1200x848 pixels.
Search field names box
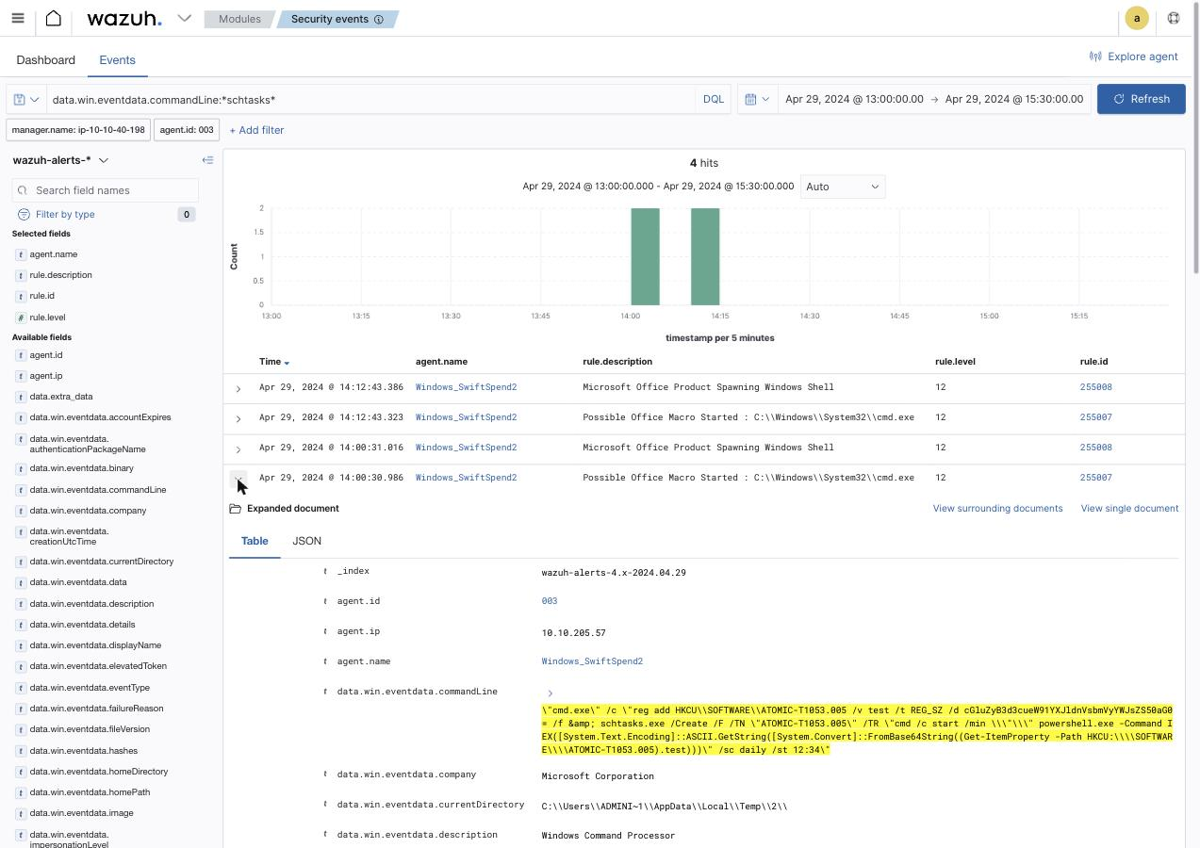[105, 190]
